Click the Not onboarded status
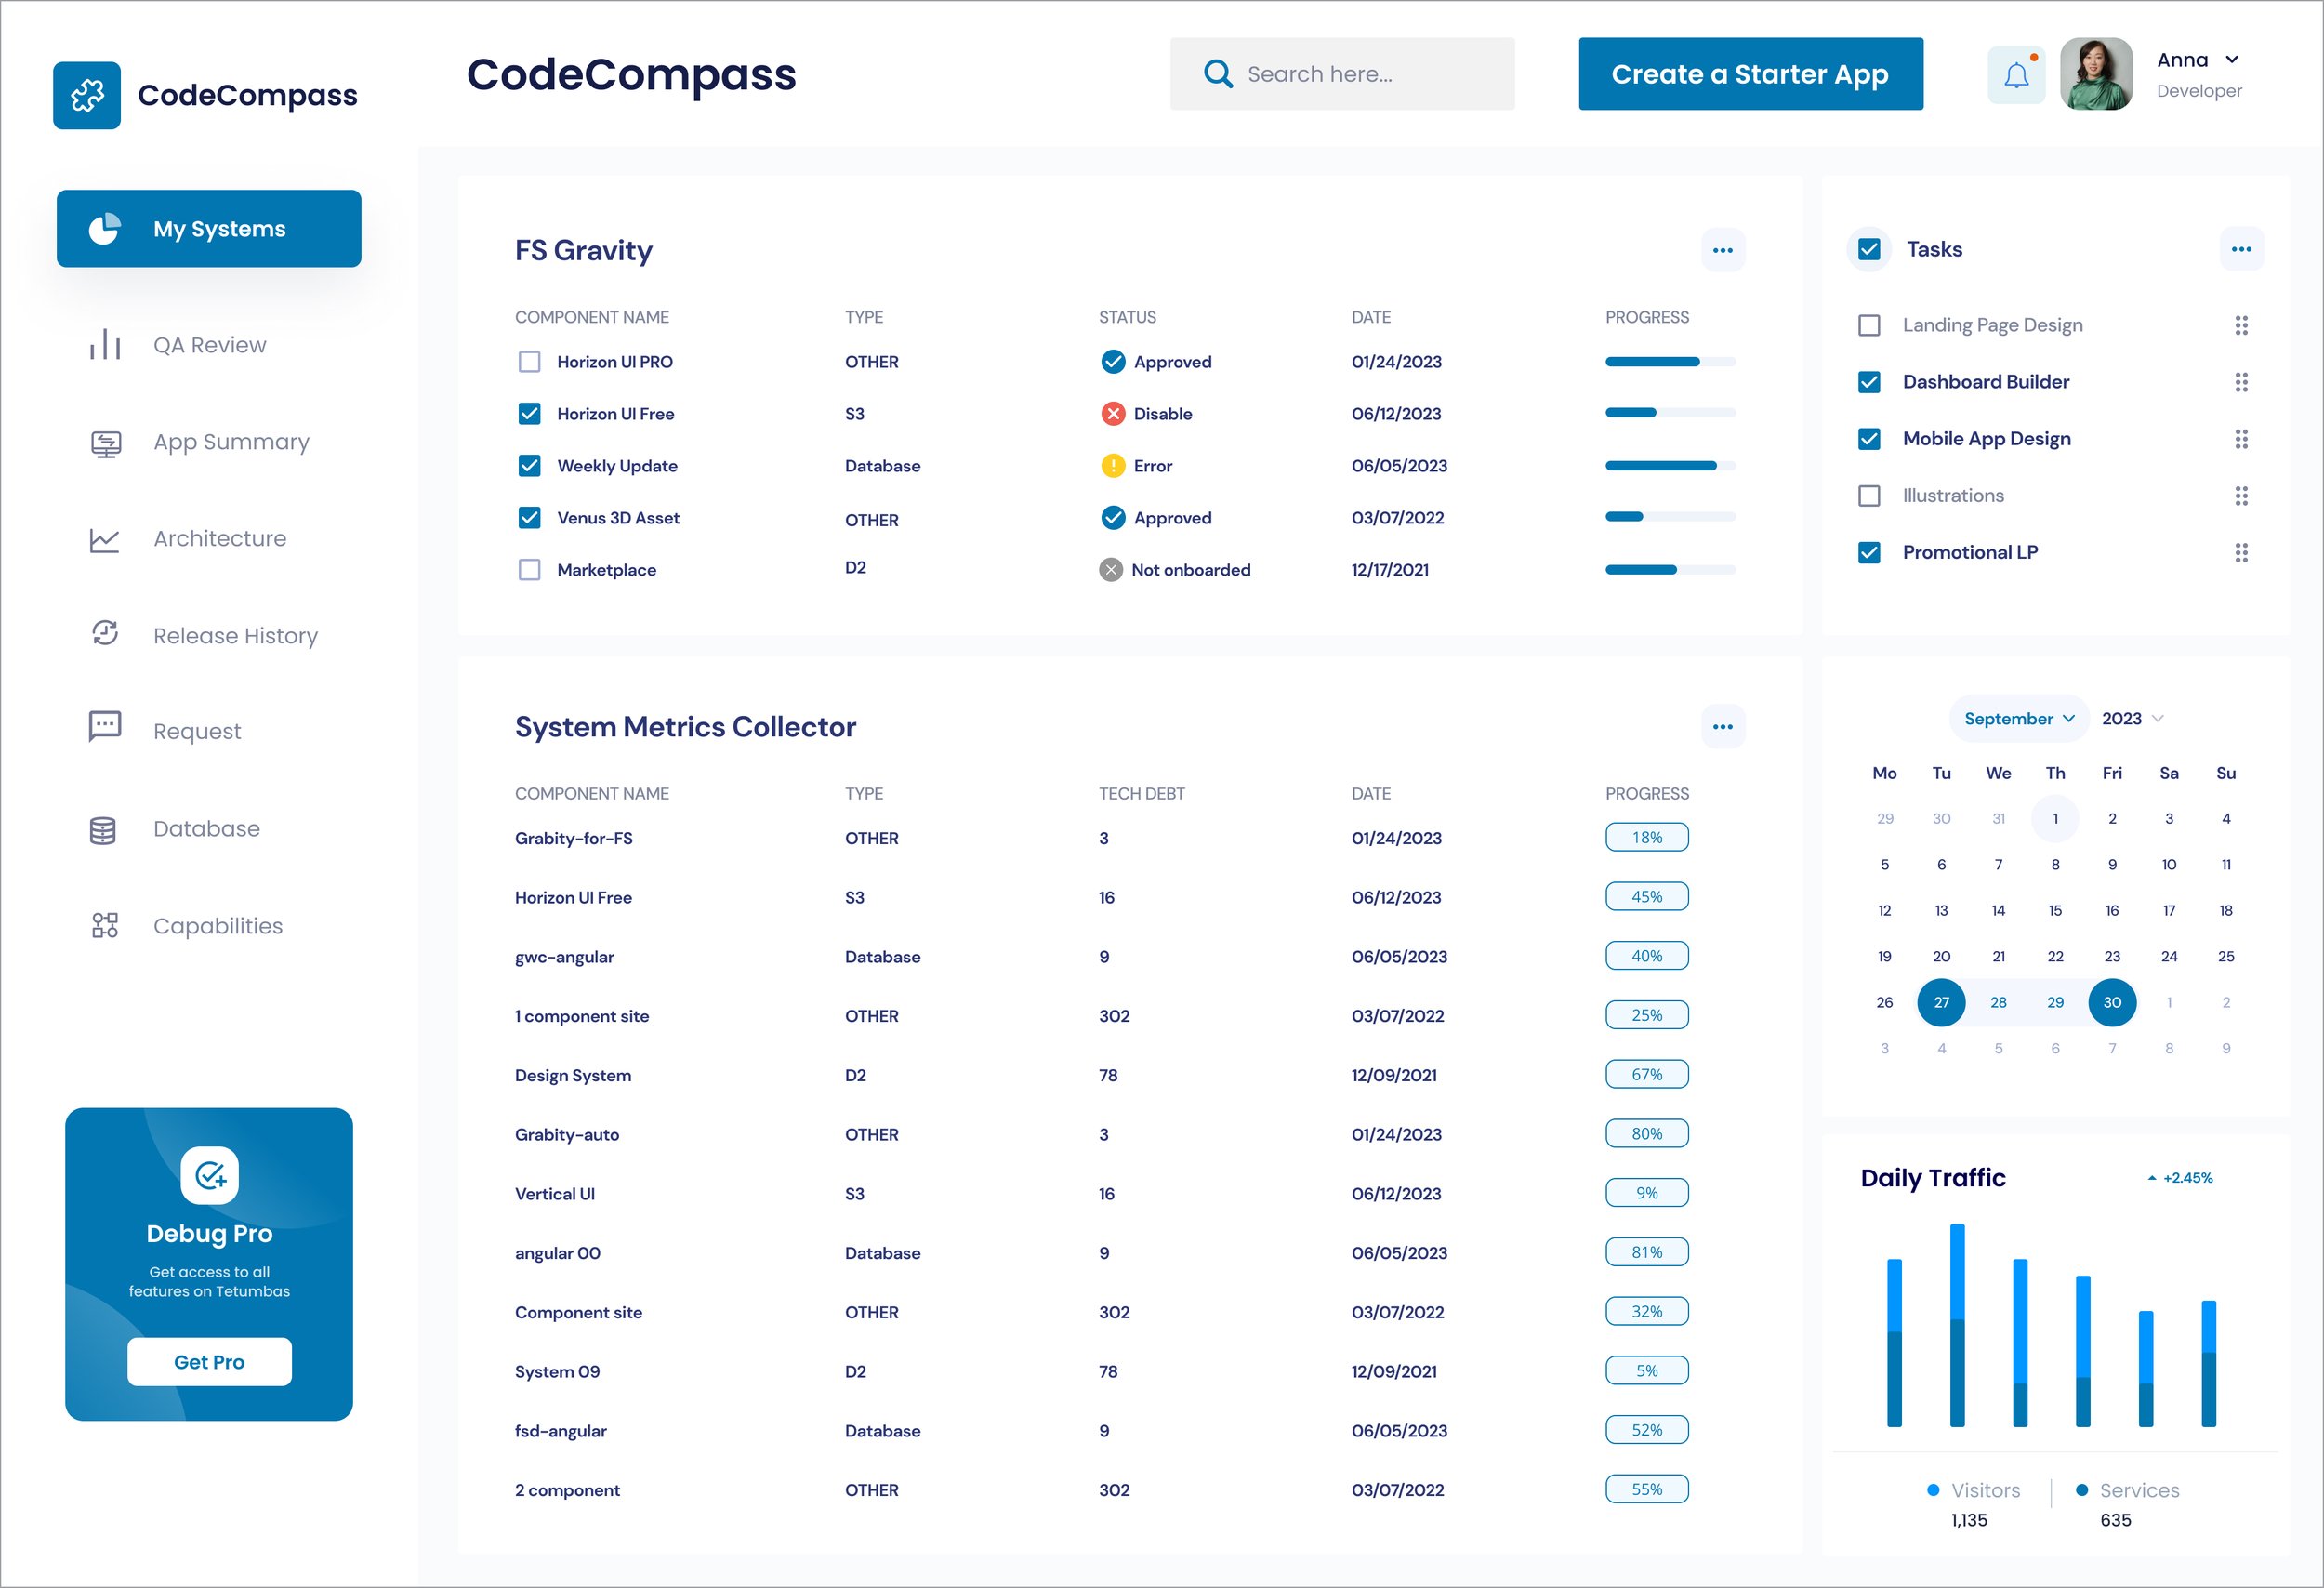Viewport: 2324px width, 1588px height. click(x=1175, y=570)
